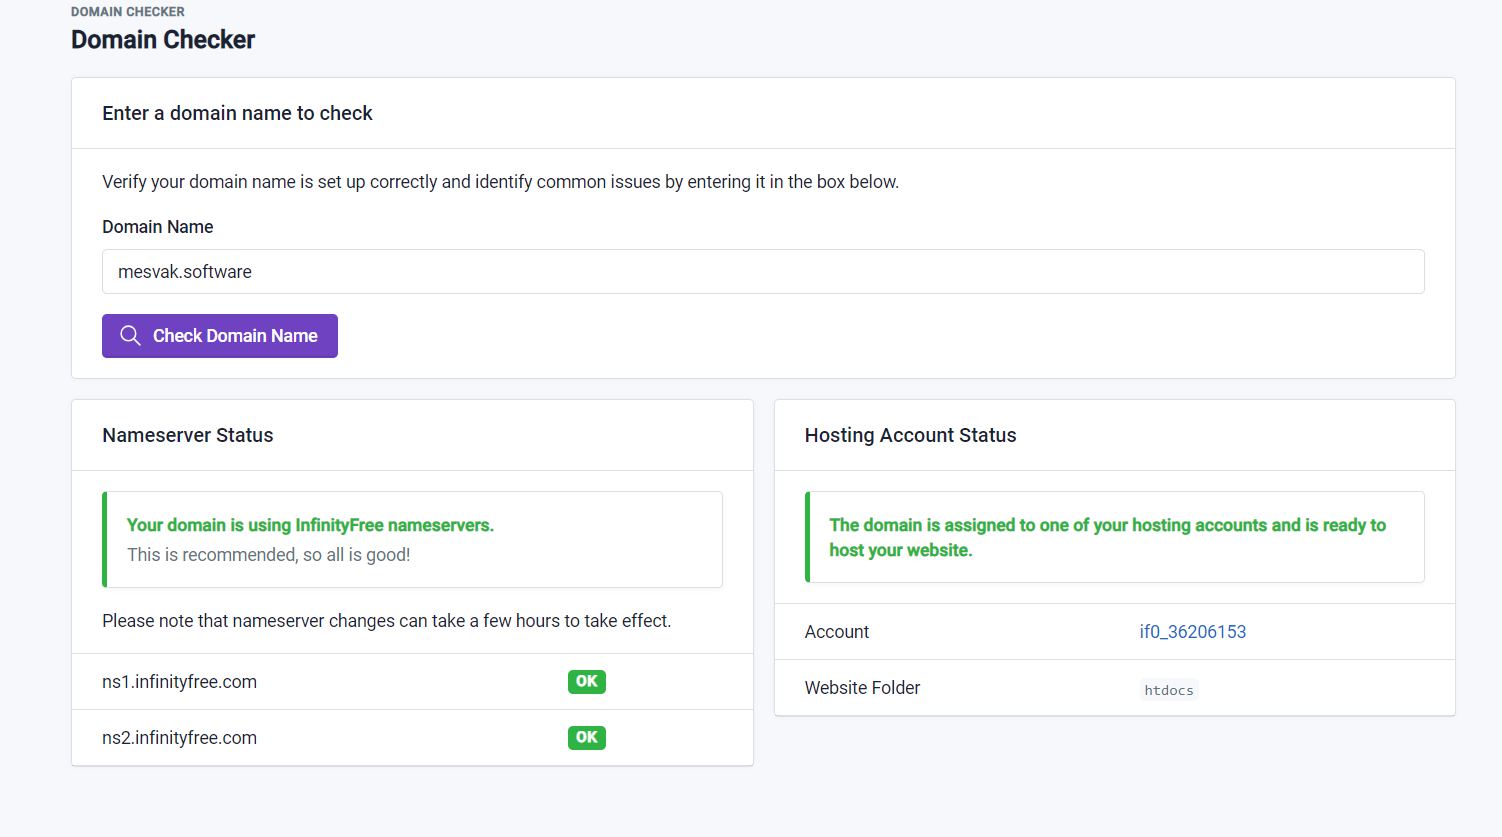
Task: Click the Website Folder row label
Action: pos(862,688)
